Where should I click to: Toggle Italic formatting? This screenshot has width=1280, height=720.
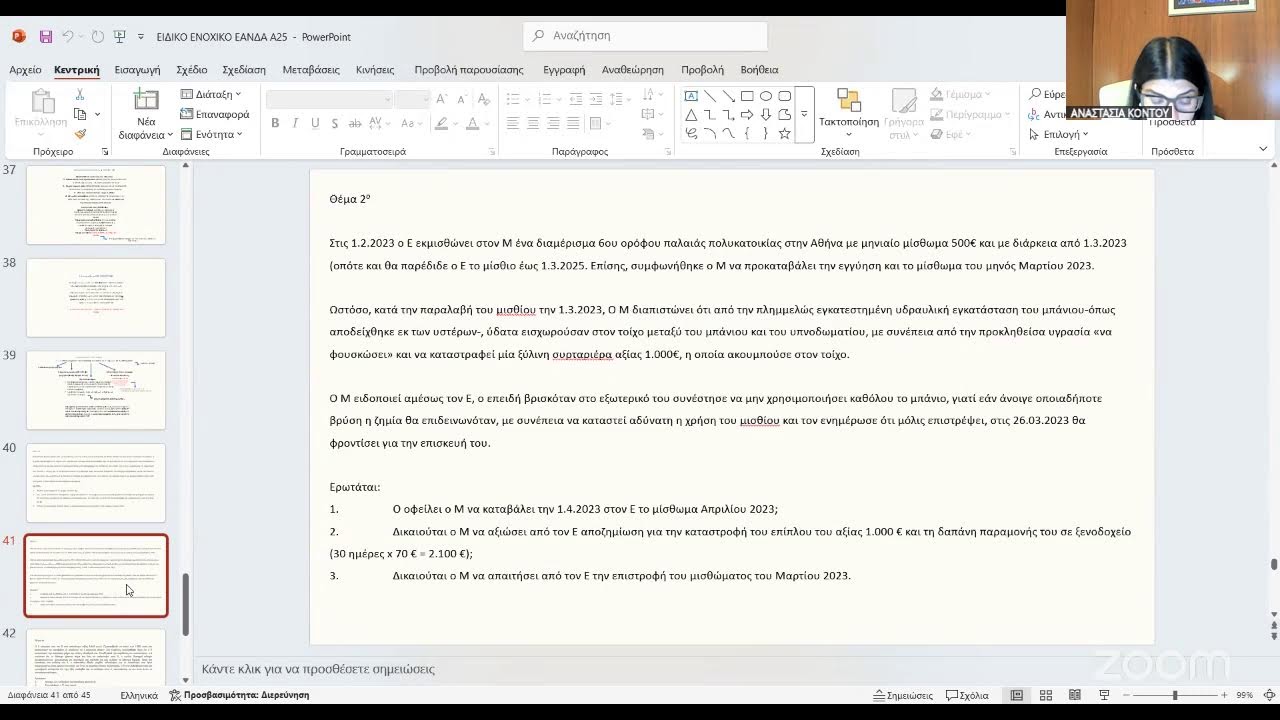tap(295, 123)
